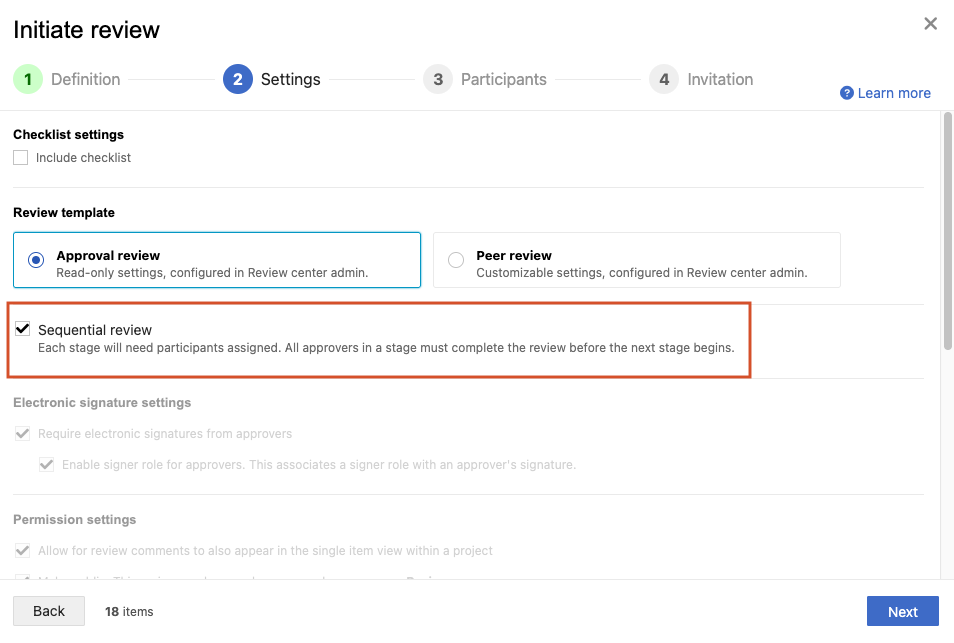Choose the Peer review template
Image resolution: width=954 pixels, height=643 pixels.
(x=636, y=260)
